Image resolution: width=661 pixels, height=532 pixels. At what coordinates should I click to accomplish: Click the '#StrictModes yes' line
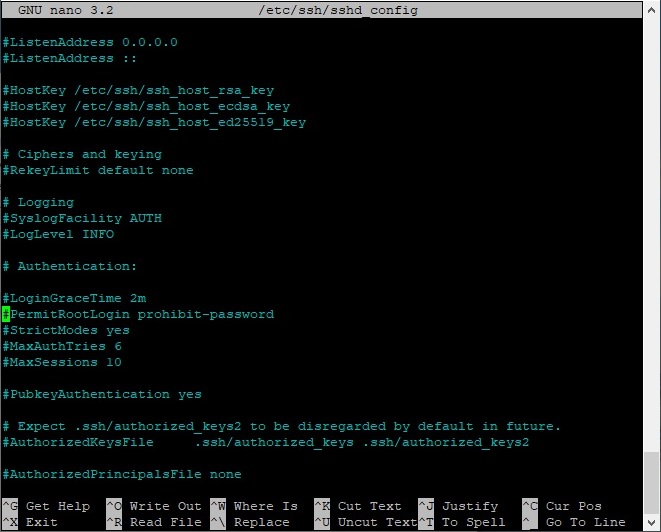point(66,330)
